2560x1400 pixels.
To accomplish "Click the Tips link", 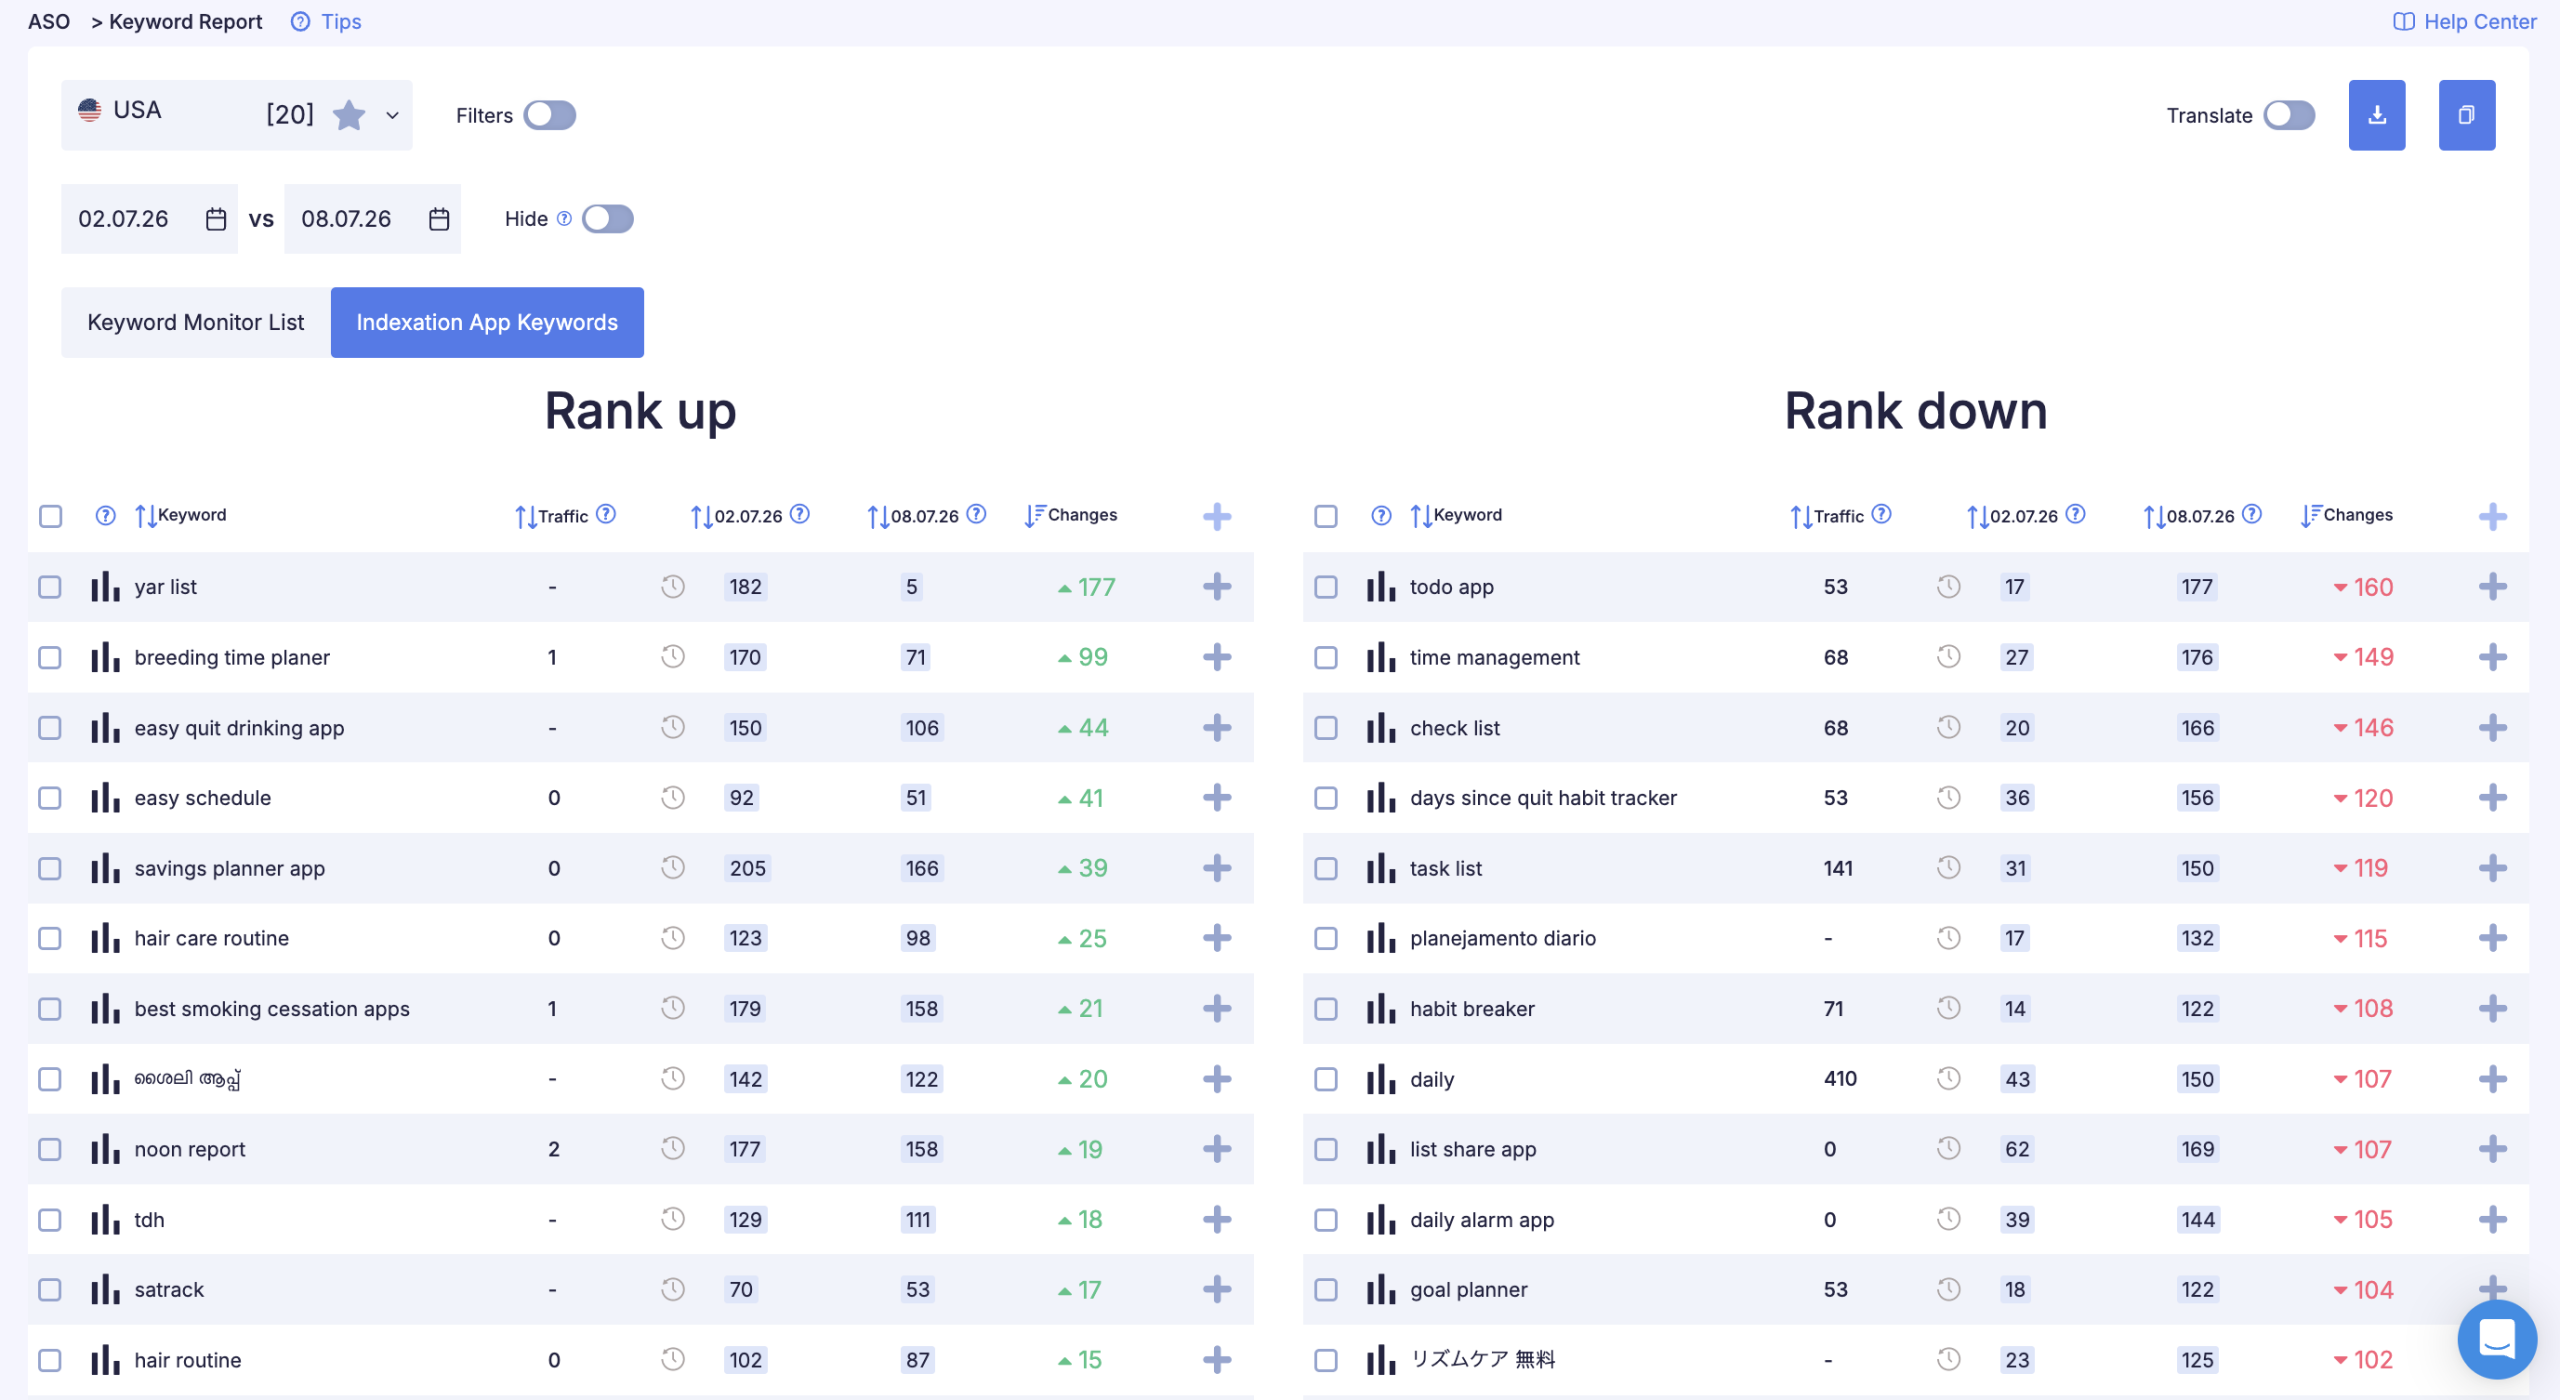I will click(326, 21).
